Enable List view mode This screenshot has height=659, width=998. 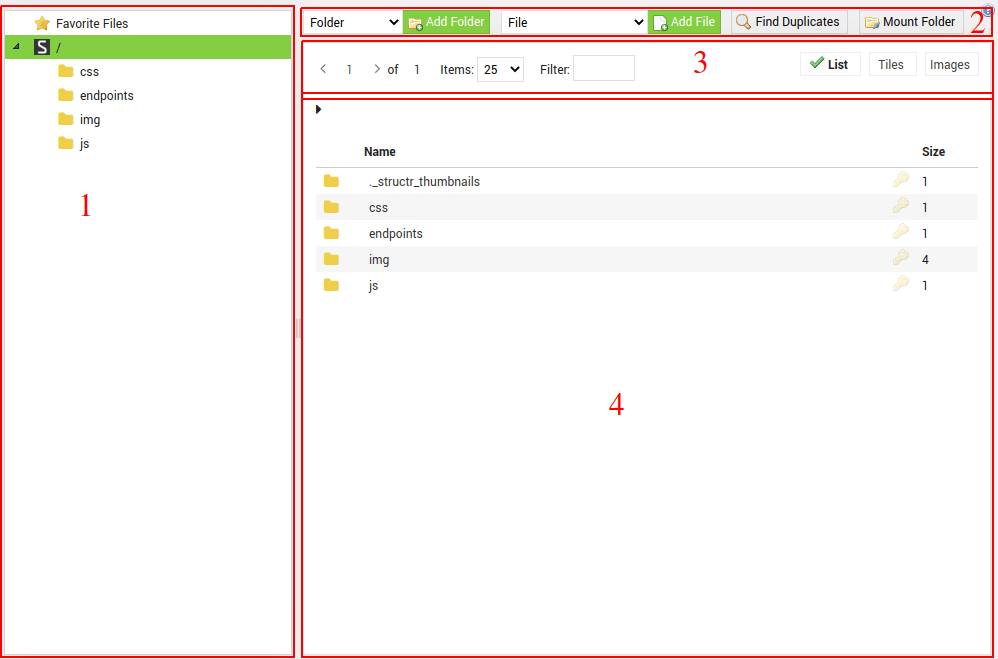(x=830, y=64)
